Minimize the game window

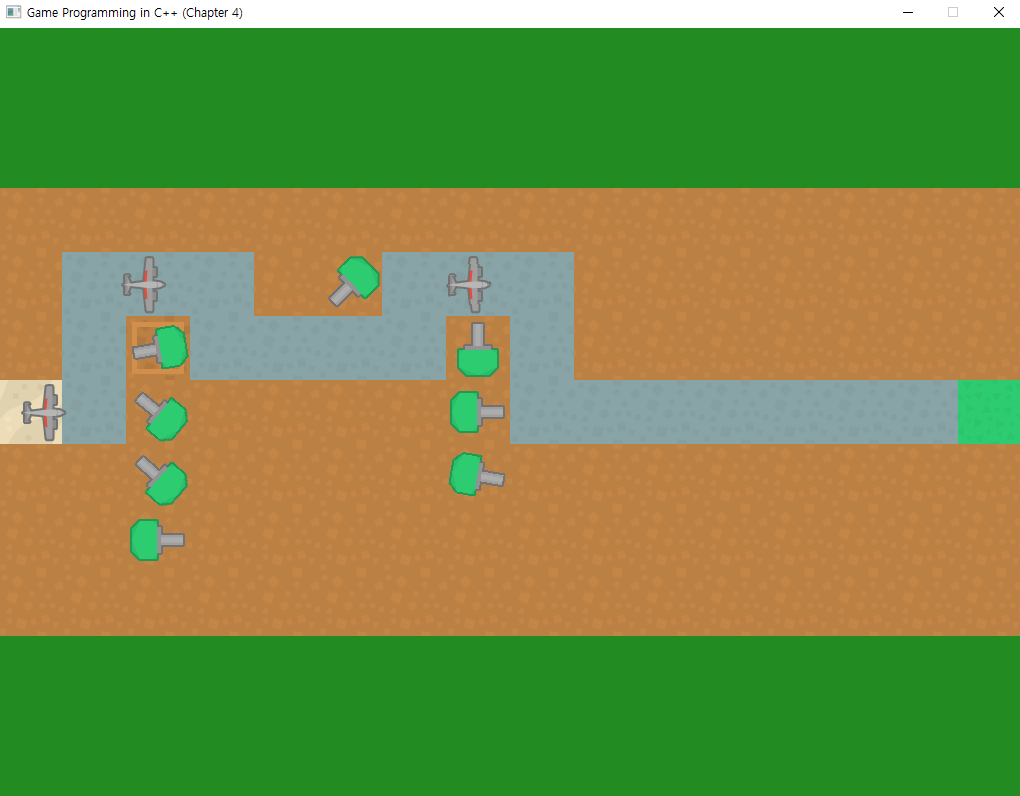908,12
